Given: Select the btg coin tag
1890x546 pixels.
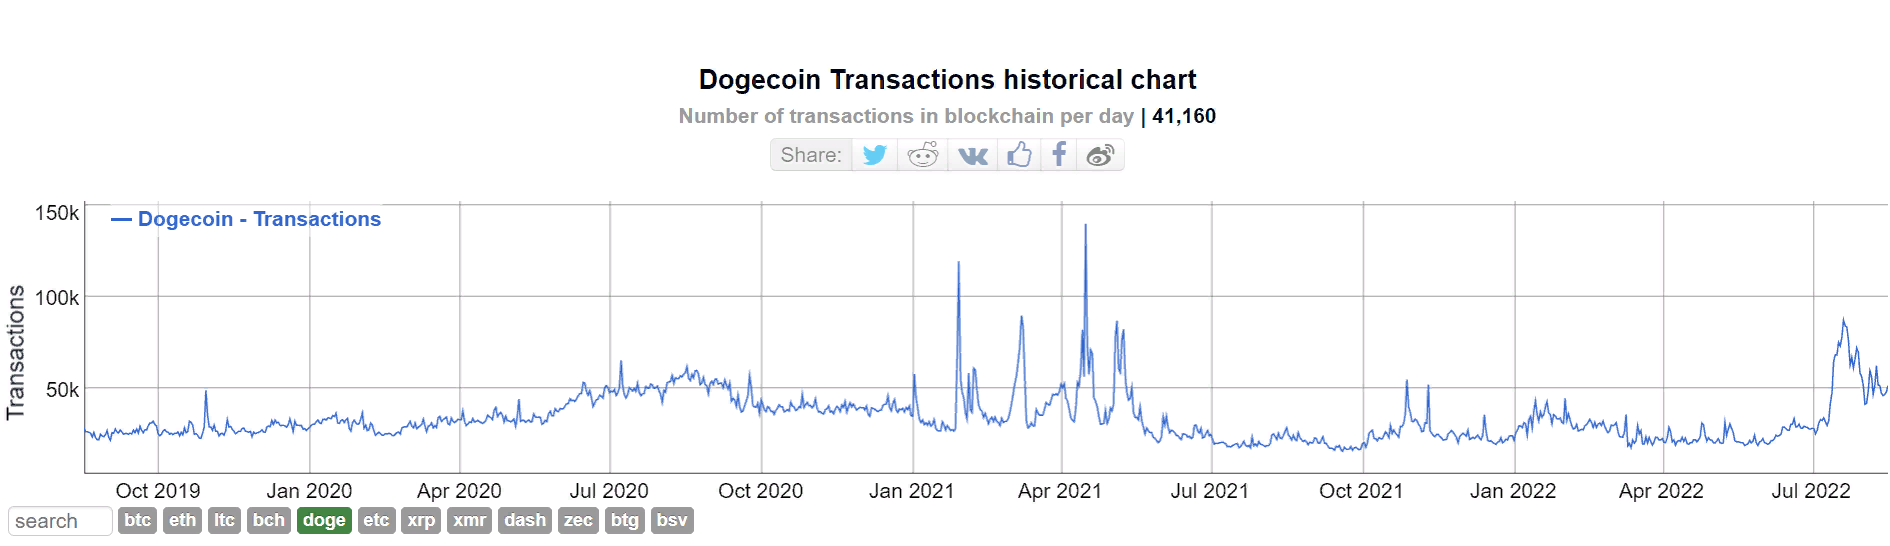Looking at the screenshot, I should pos(625,520).
